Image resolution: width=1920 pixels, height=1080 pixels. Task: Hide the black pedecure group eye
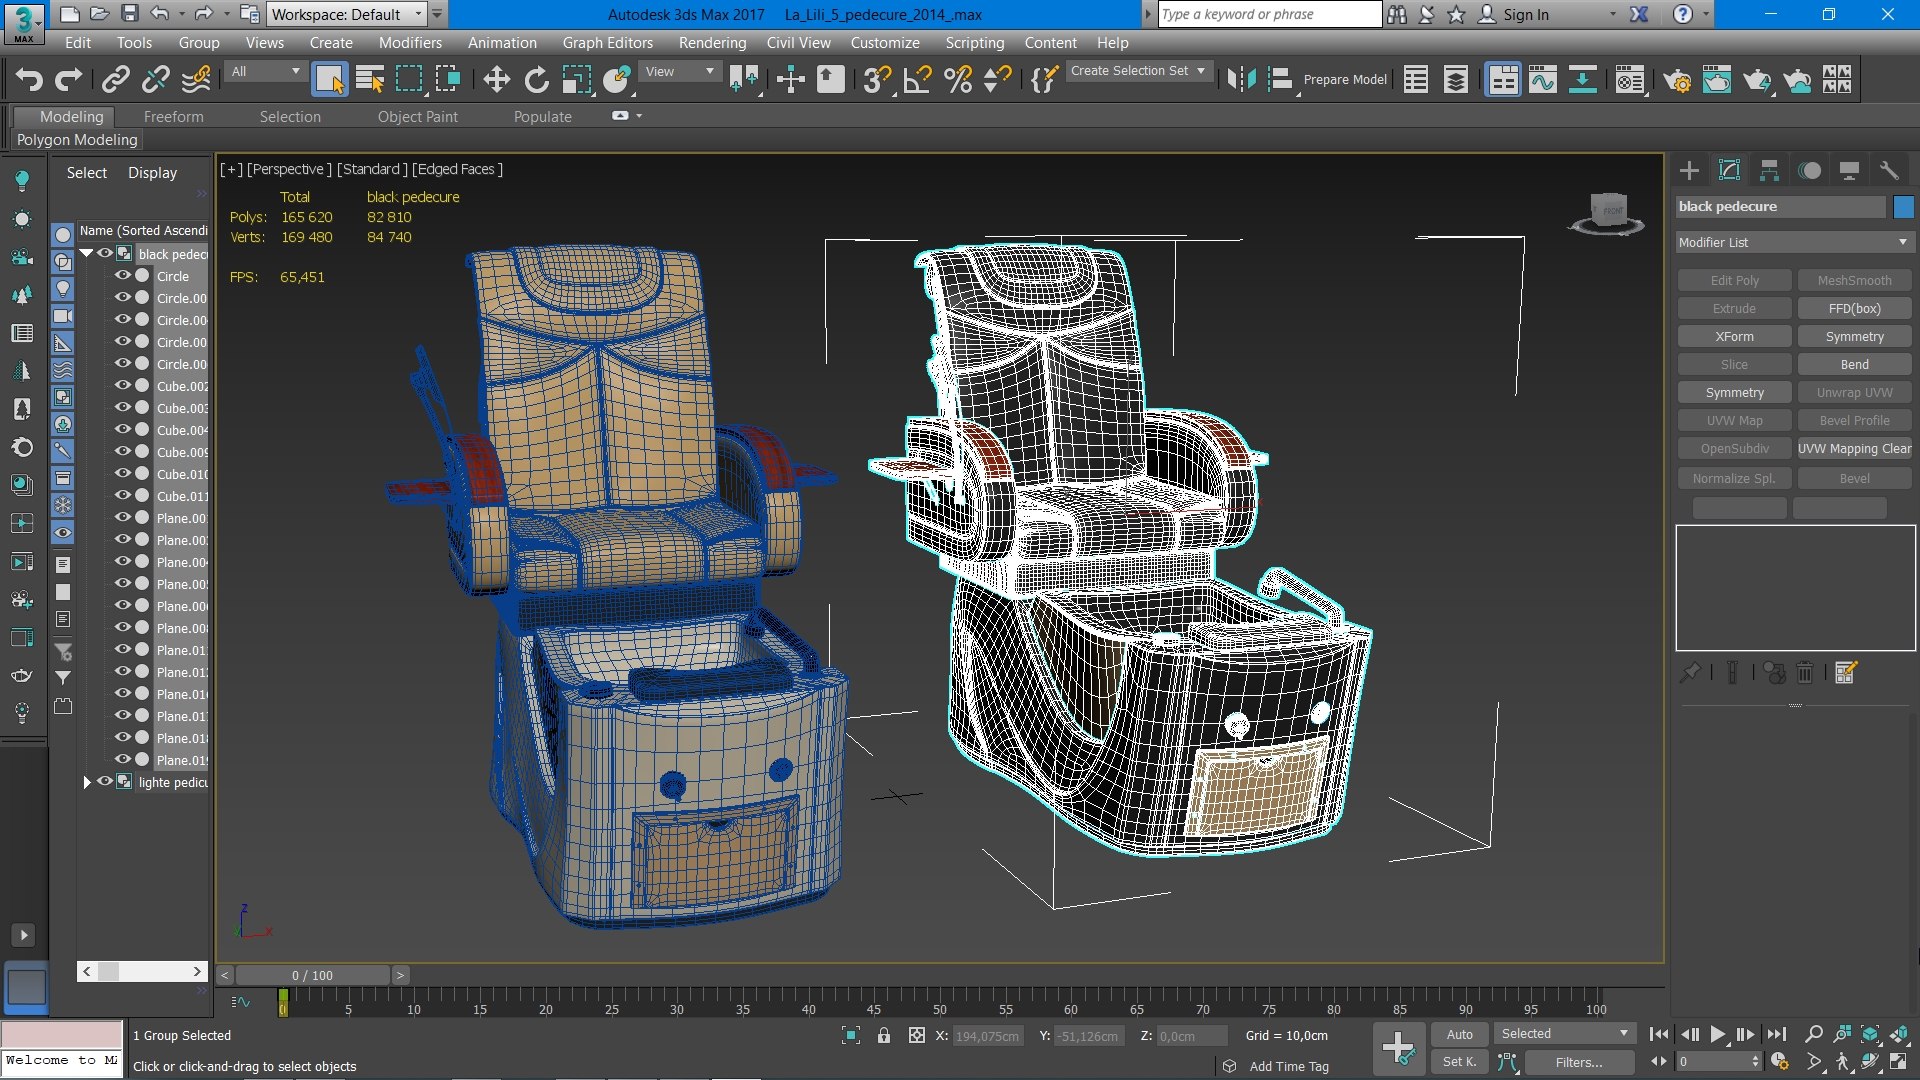point(105,253)
